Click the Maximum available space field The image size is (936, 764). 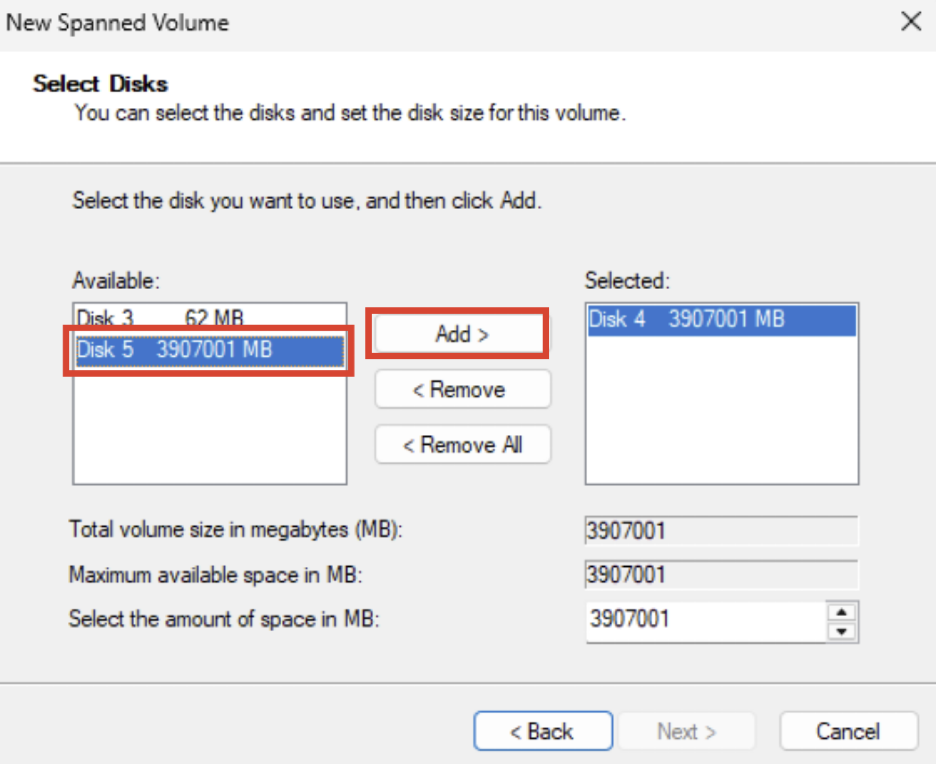(720, 575)
